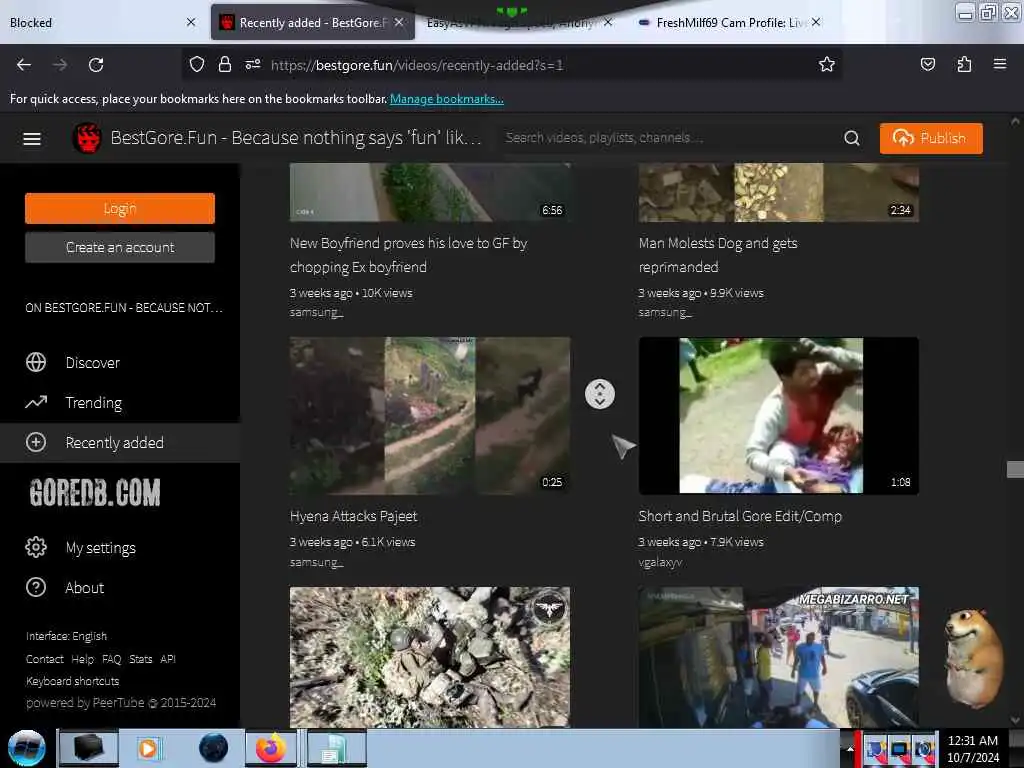Image resolution: width=1024 pixels, height=768 pixels.
Task: Open the Firefox application menu
Action: [1000, 65]
